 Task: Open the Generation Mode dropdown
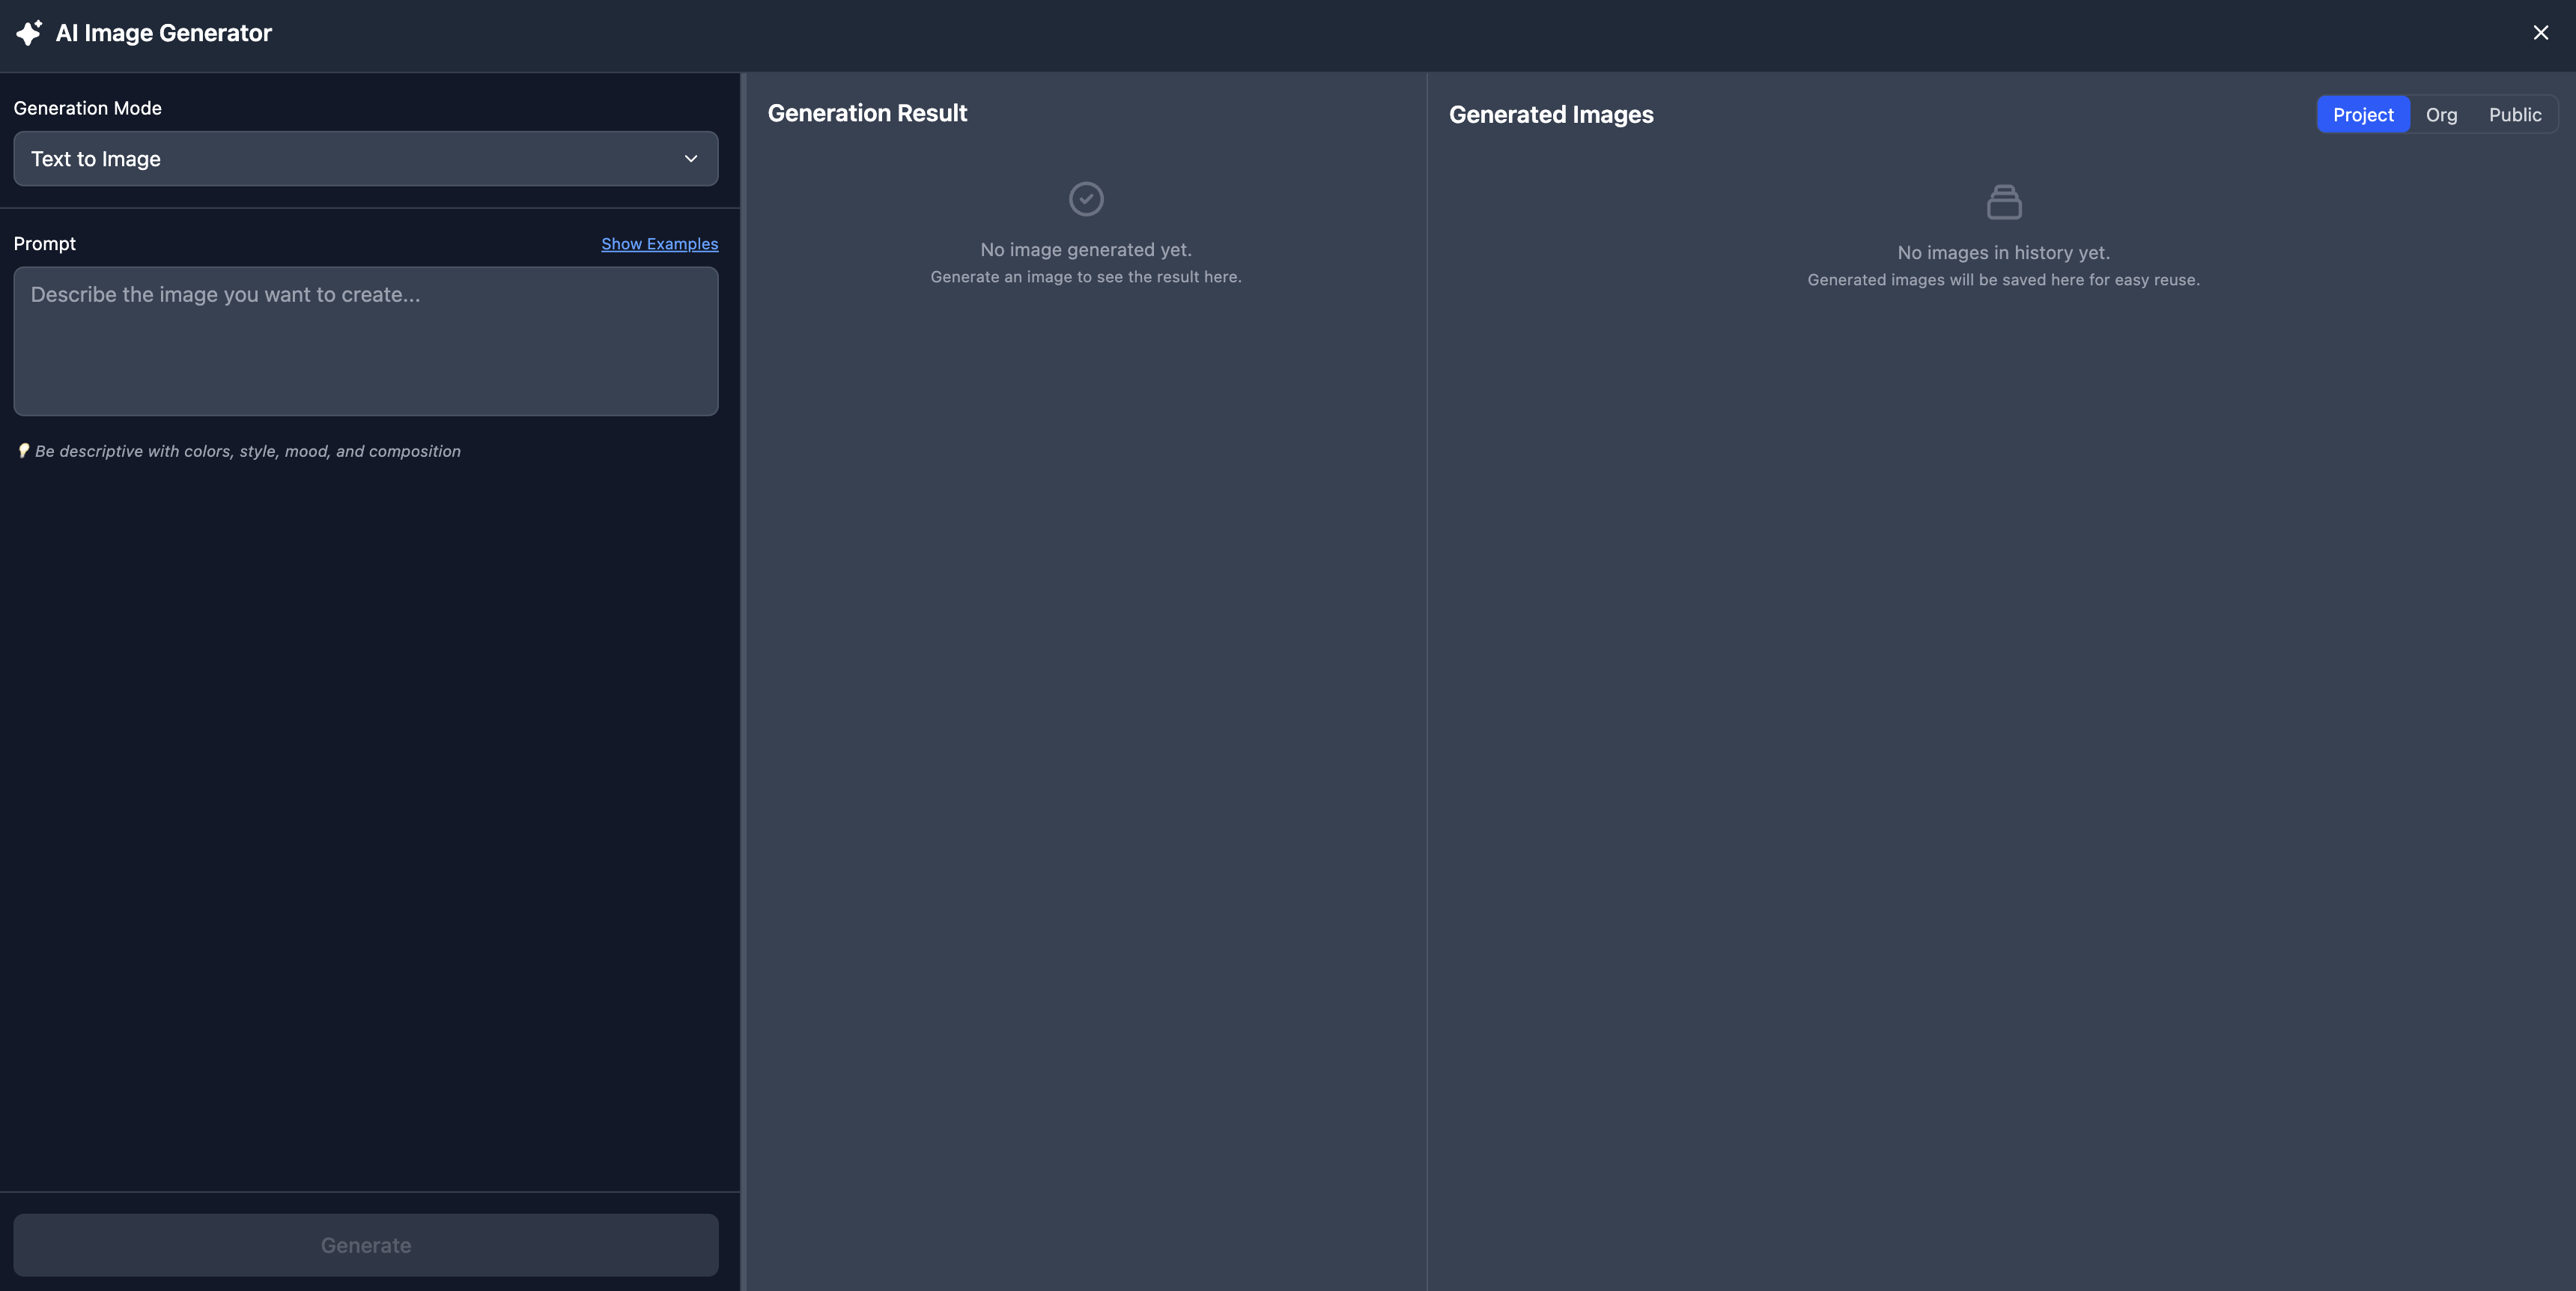(x=365, y=159)
